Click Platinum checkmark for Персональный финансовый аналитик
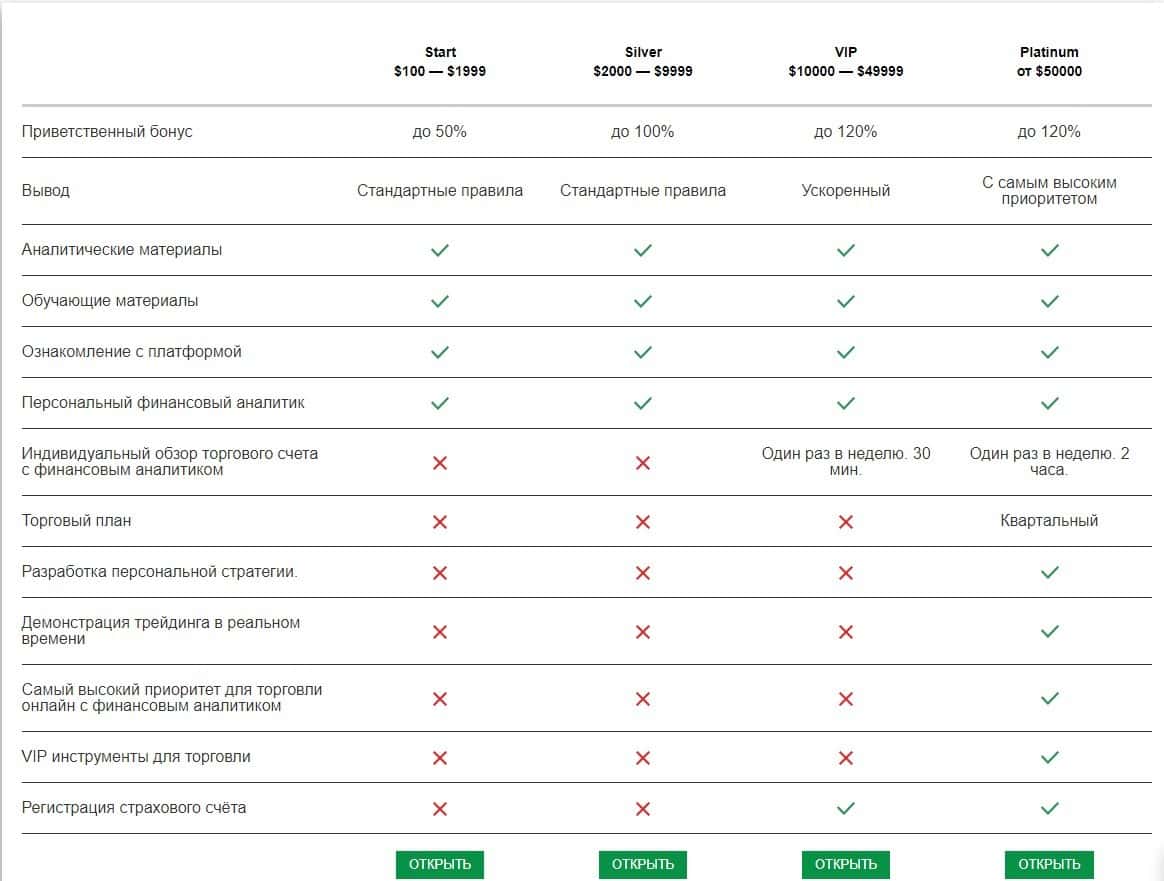Screen dimensions: 1164x881 (1049, 403)
